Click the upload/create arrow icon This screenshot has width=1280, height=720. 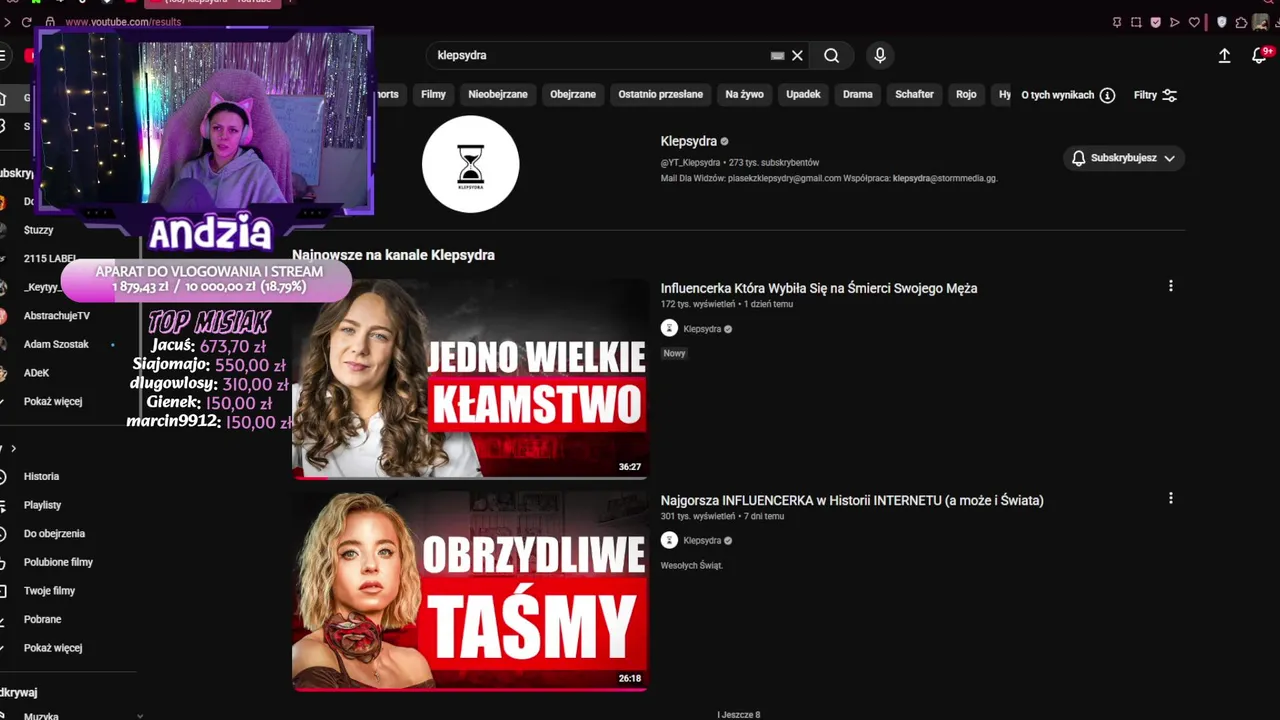point(1224,56)
